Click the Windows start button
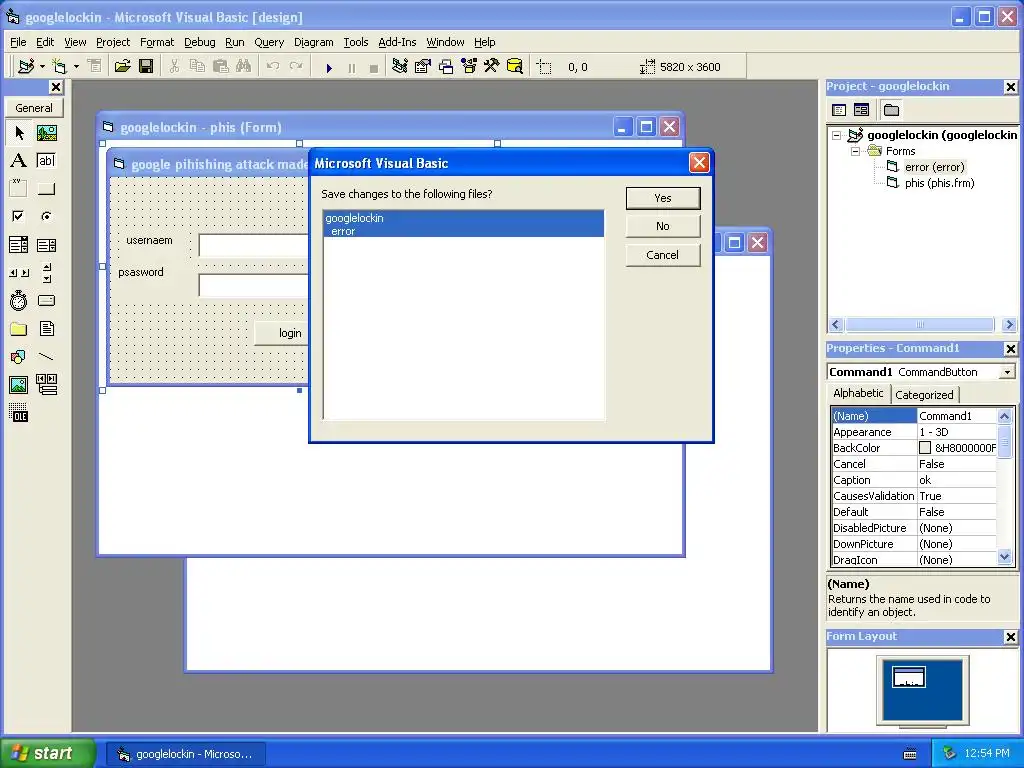 pyautogui.click(x=47, y=753)
